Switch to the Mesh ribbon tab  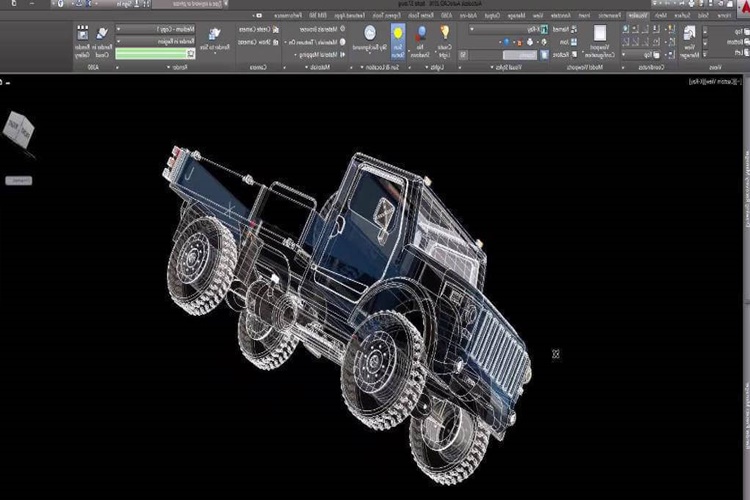661,16
